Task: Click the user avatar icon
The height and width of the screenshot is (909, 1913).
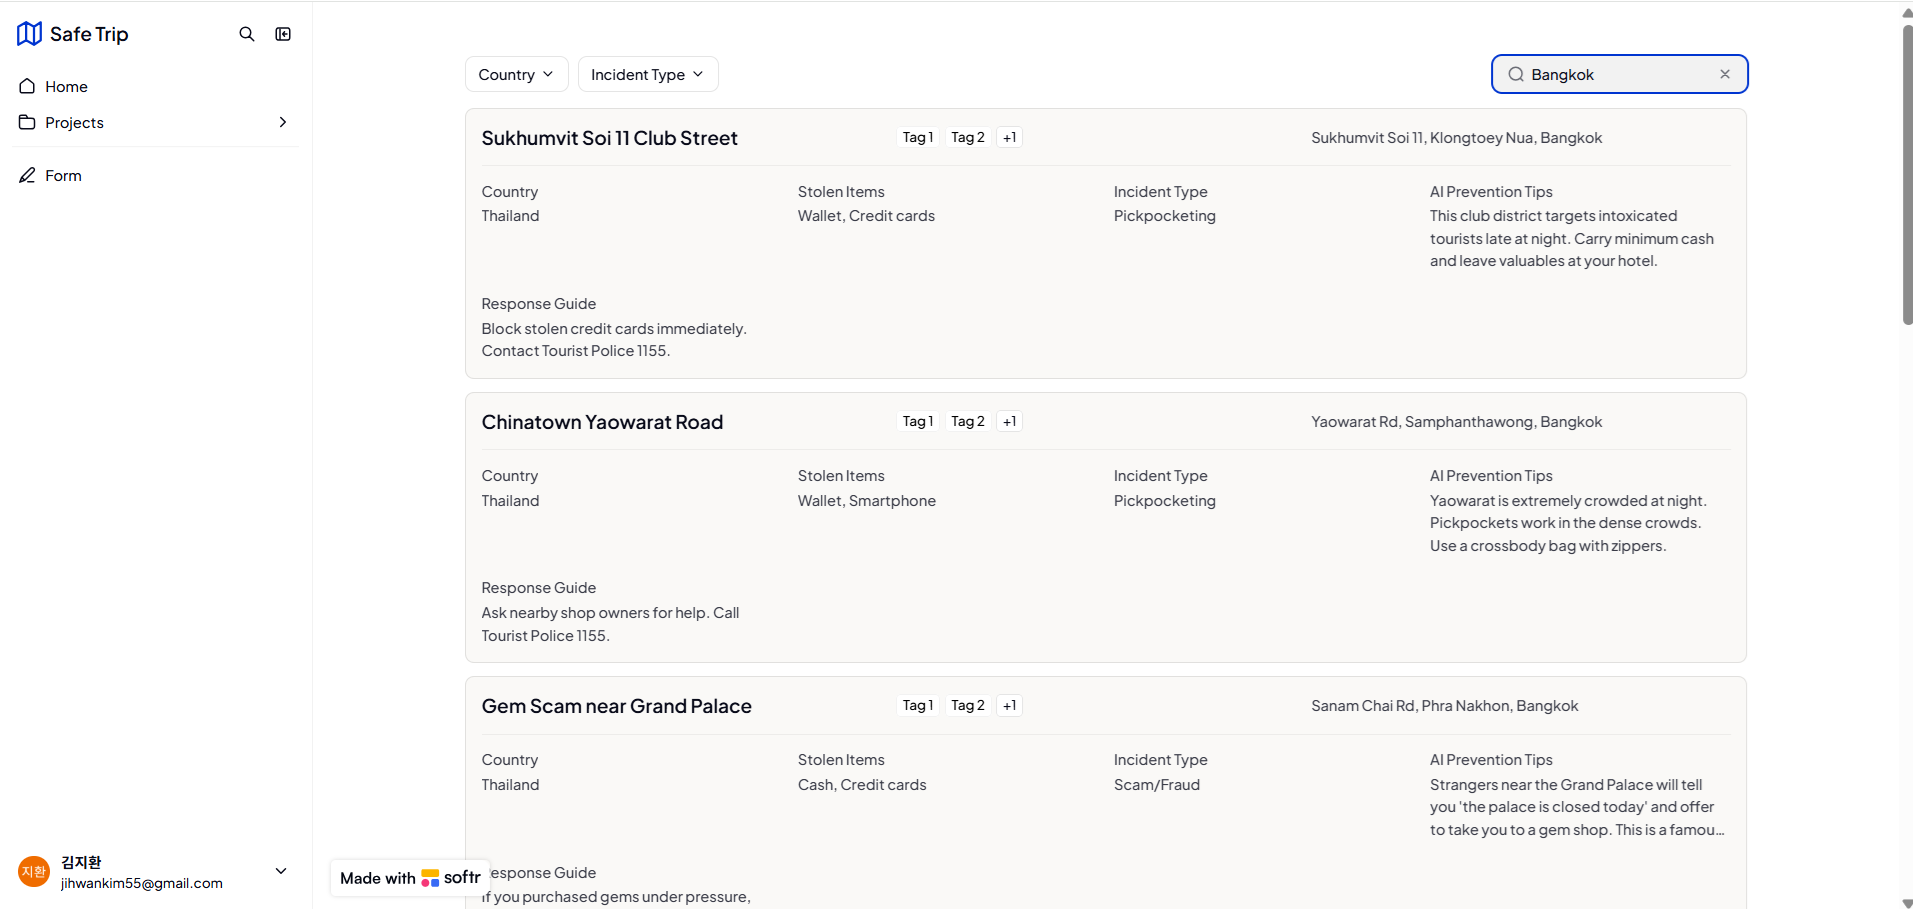Action: click(34, 872)
